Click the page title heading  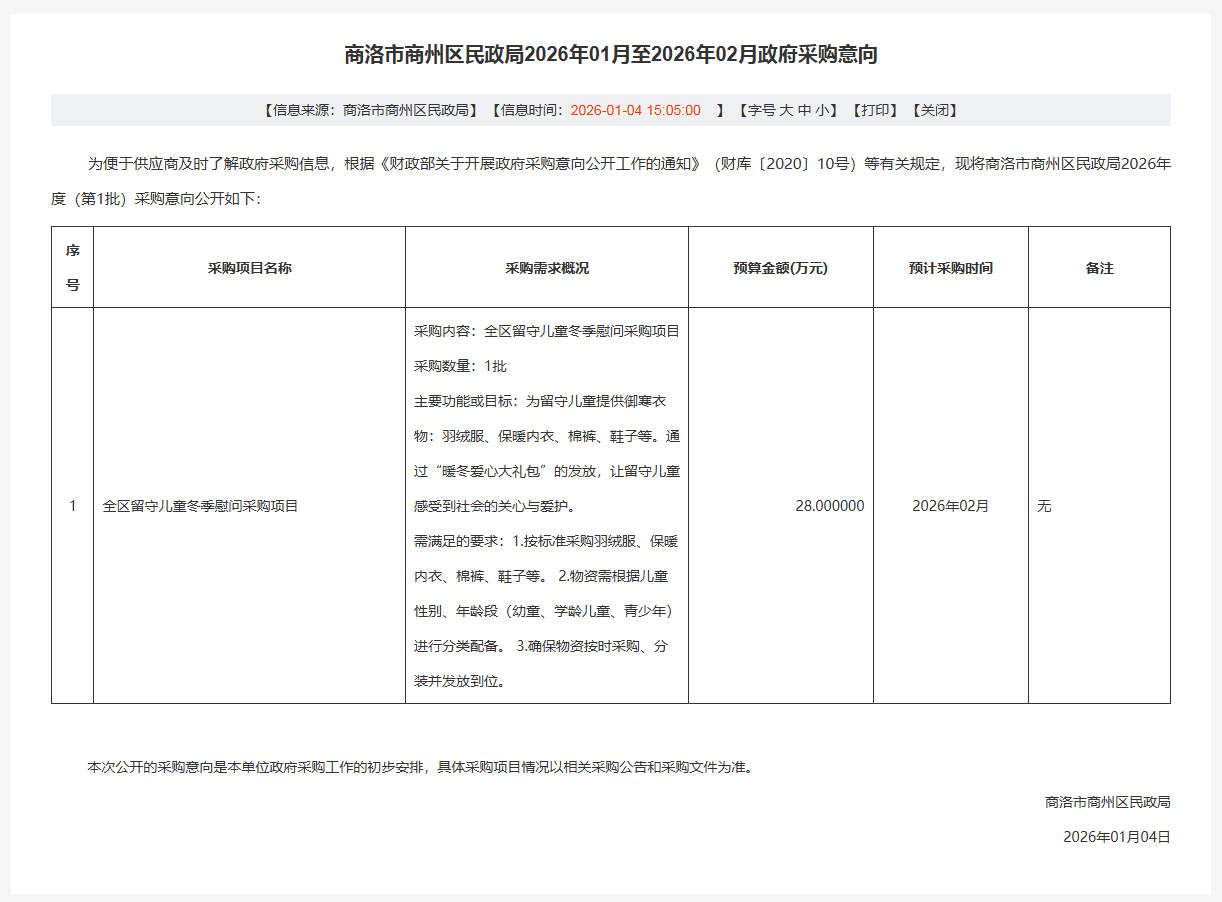click(x=610, y=55)
